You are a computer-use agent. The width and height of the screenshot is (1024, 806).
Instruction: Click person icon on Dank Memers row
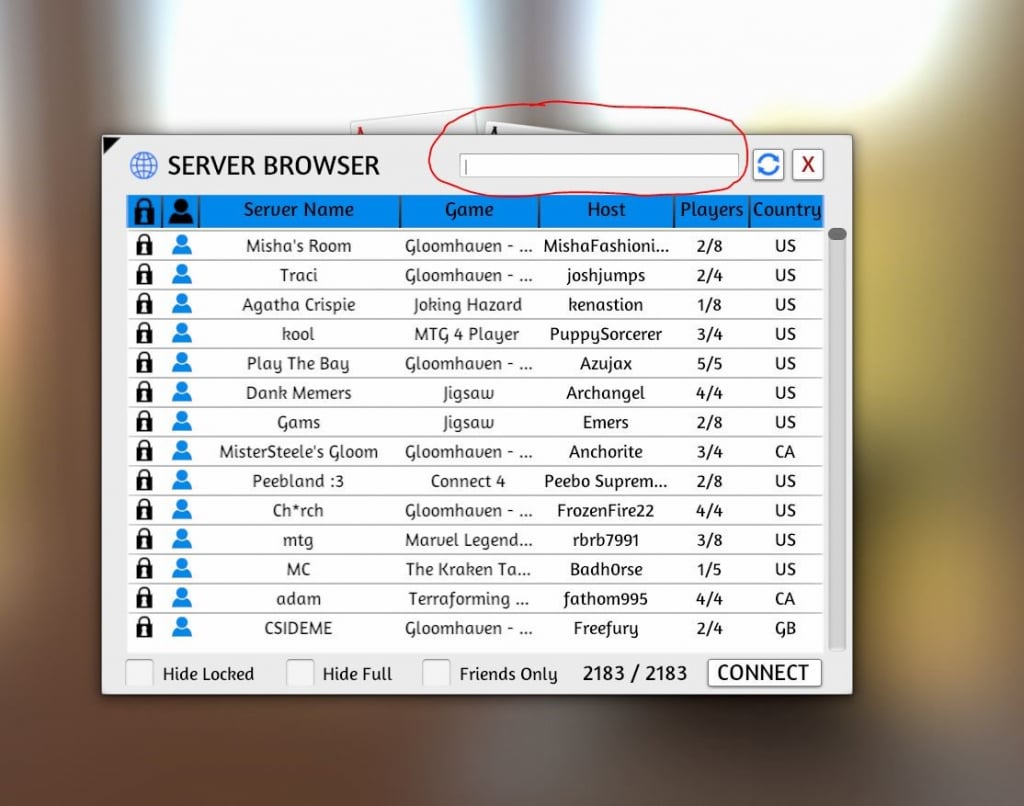pyautogui.click(x=182, y=392)
